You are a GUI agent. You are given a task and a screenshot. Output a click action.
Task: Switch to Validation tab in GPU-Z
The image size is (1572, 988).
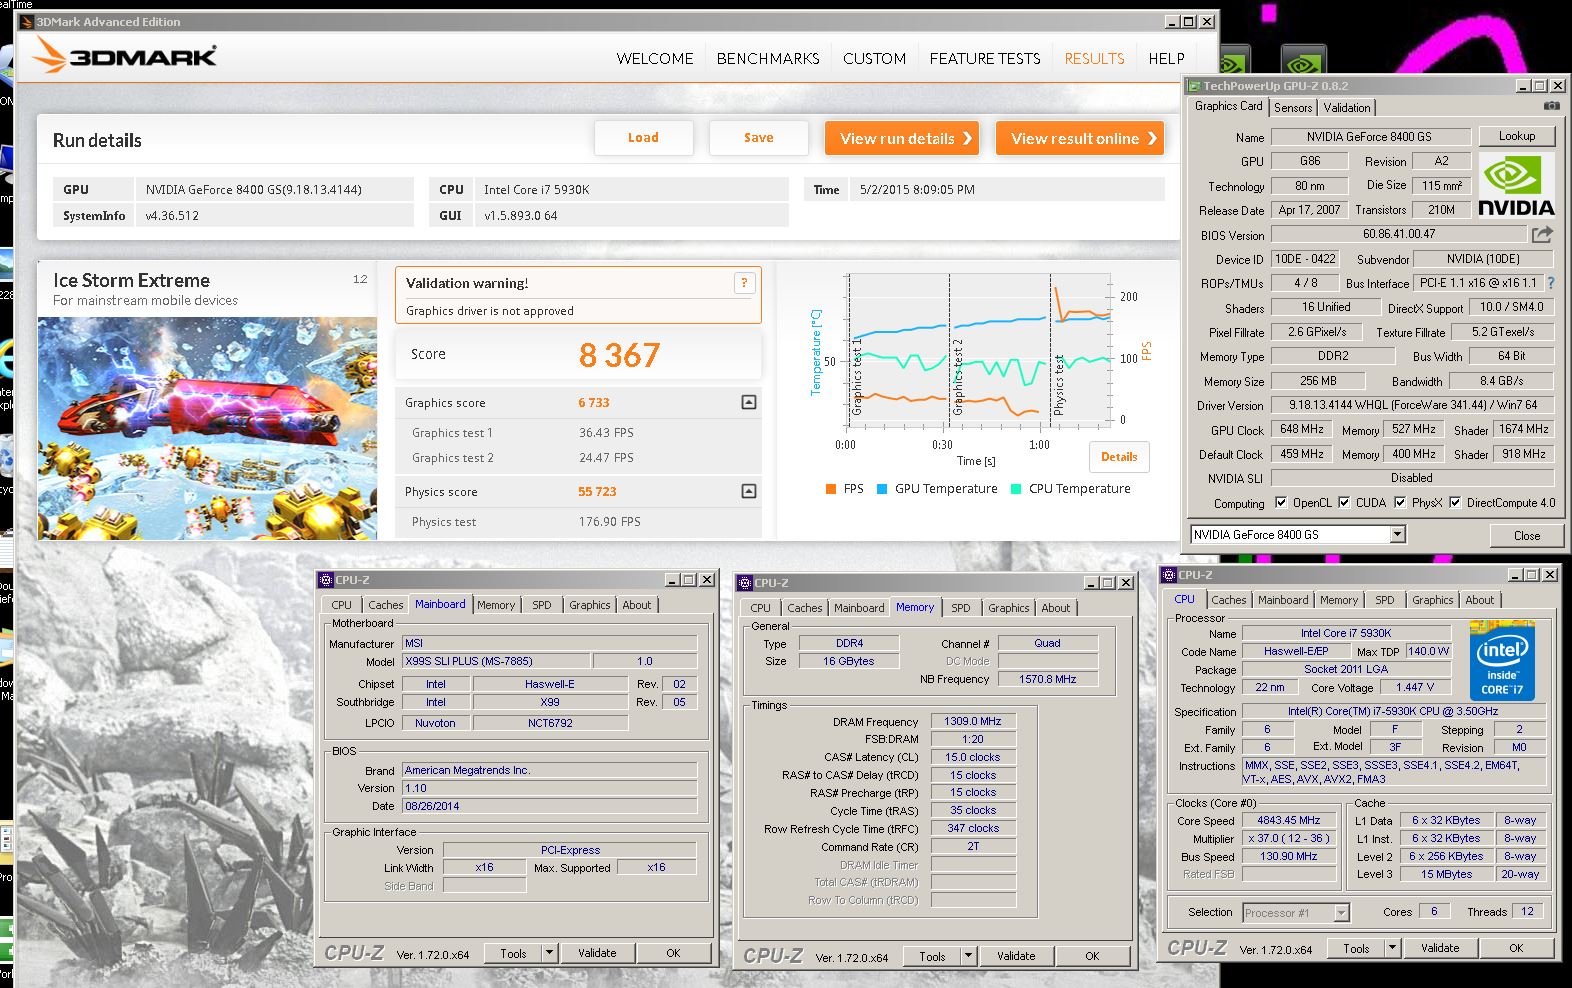pyautogui.click(x=1347, y=107)
